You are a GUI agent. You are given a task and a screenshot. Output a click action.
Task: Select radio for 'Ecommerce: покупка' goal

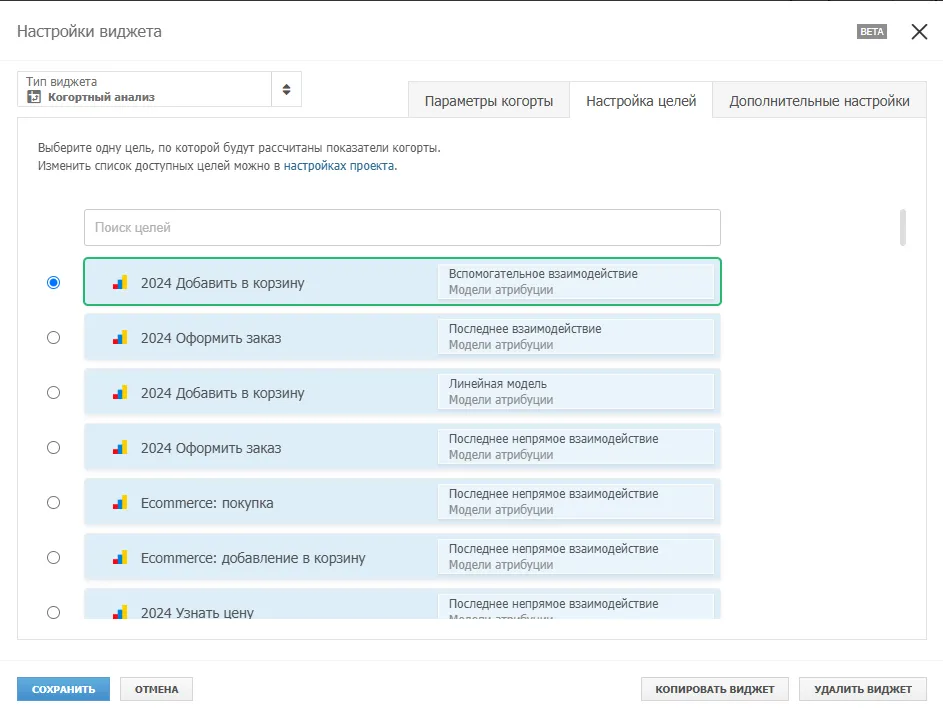[54, 503]
